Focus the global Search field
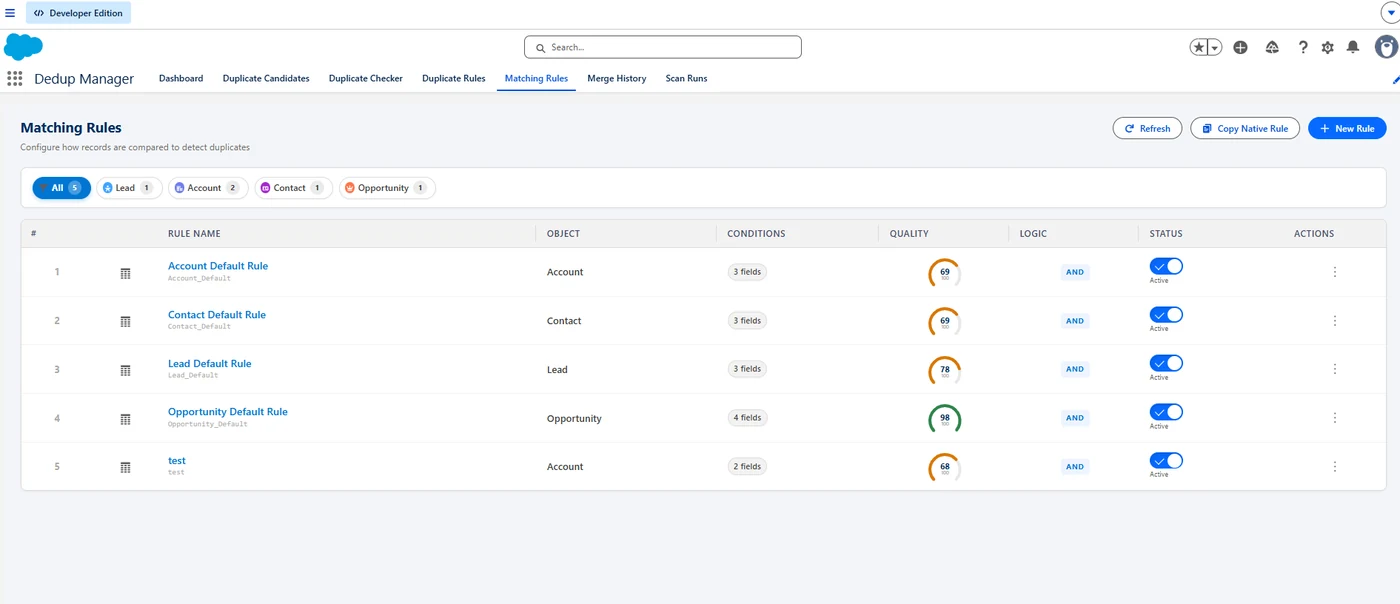Viewport: 1400px width, 604px height. 663,47
